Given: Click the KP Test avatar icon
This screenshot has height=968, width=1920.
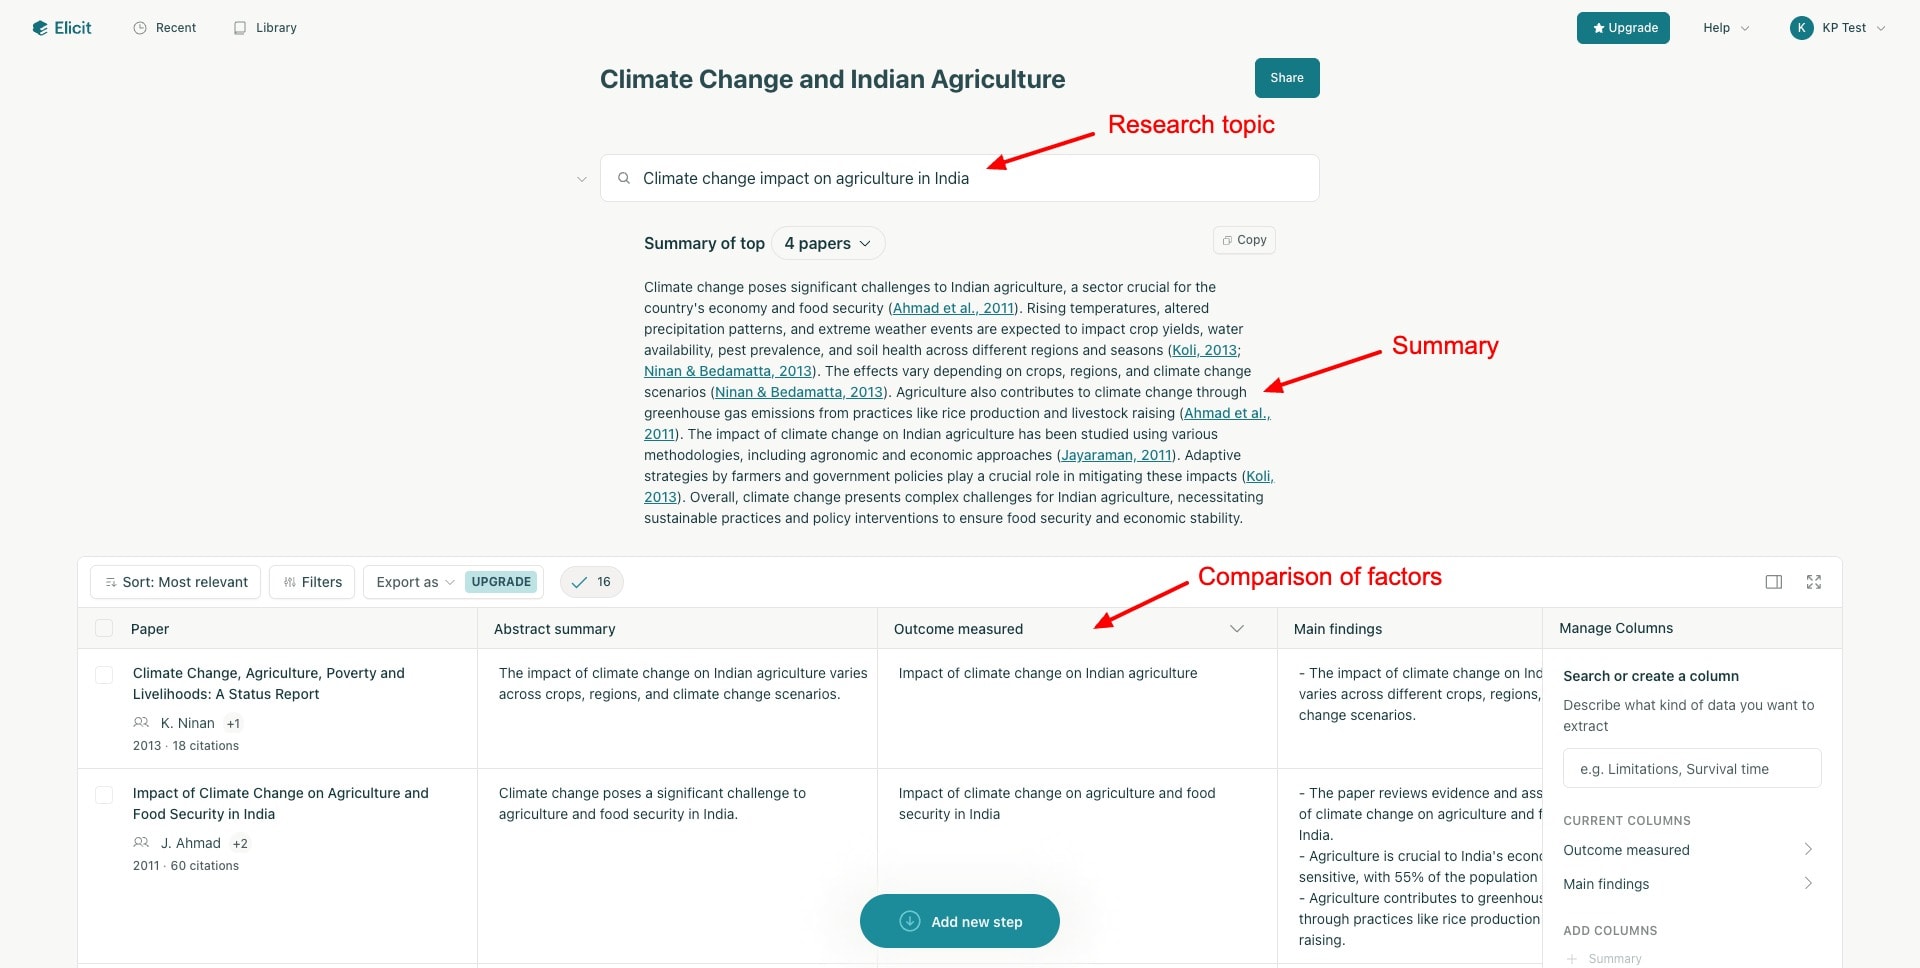Looking at the screenshot, I should point(1801,28).
